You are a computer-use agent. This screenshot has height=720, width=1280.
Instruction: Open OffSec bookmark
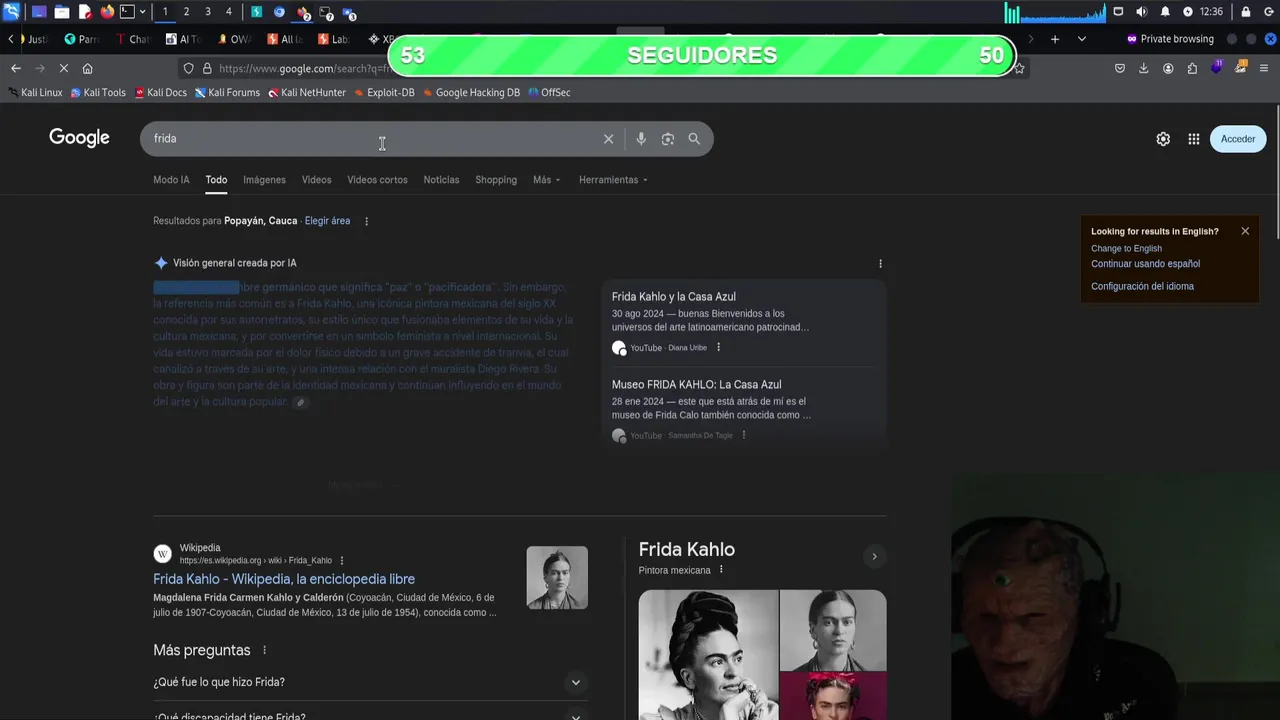click(549, 92)
